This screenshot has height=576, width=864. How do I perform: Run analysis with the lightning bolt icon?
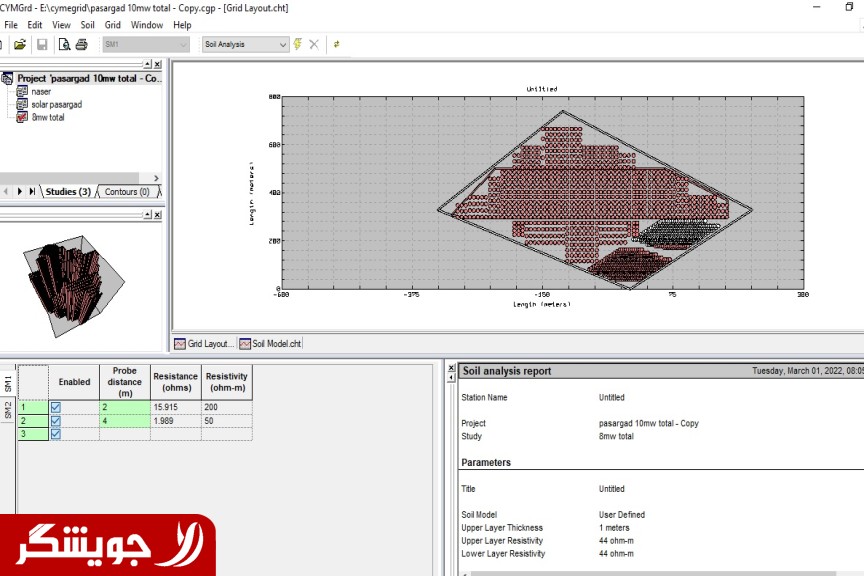298,44
